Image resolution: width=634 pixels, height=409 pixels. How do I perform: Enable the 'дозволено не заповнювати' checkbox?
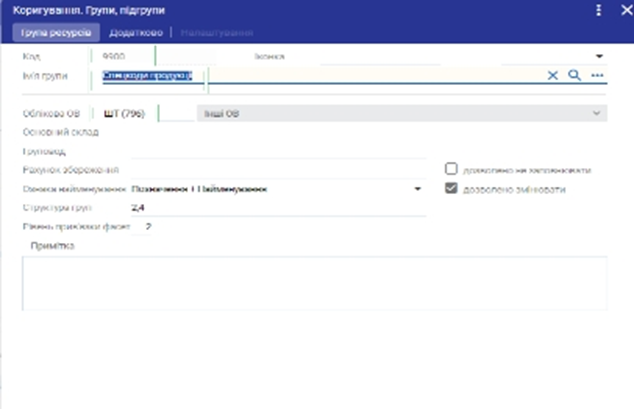point(452,170)
